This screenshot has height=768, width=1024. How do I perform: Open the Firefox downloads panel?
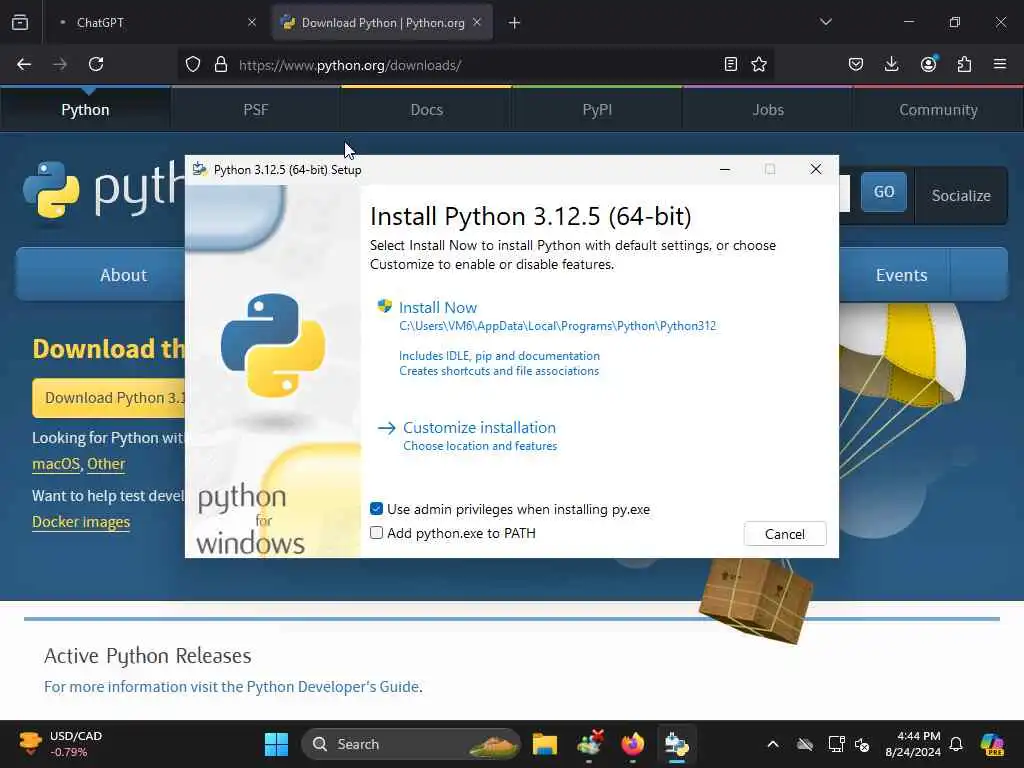[891, 64]
